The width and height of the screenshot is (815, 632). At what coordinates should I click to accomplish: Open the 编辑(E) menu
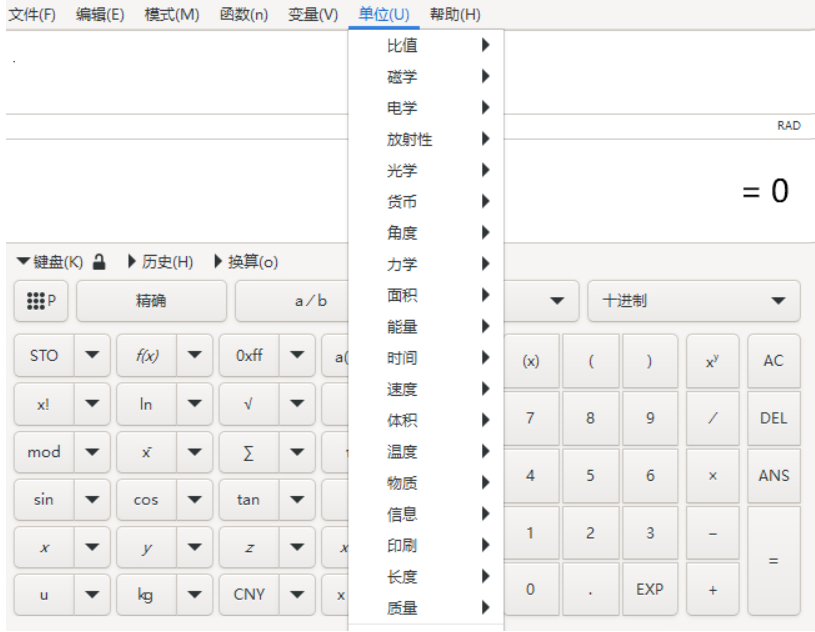(100, 15)
